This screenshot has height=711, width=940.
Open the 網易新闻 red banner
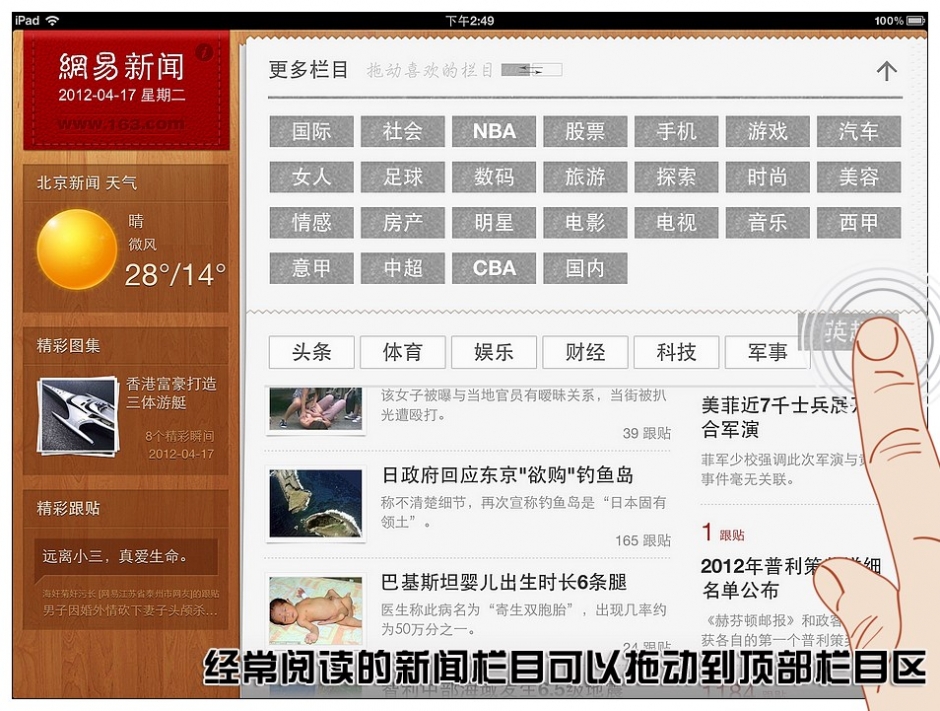(x=126, y=90)
